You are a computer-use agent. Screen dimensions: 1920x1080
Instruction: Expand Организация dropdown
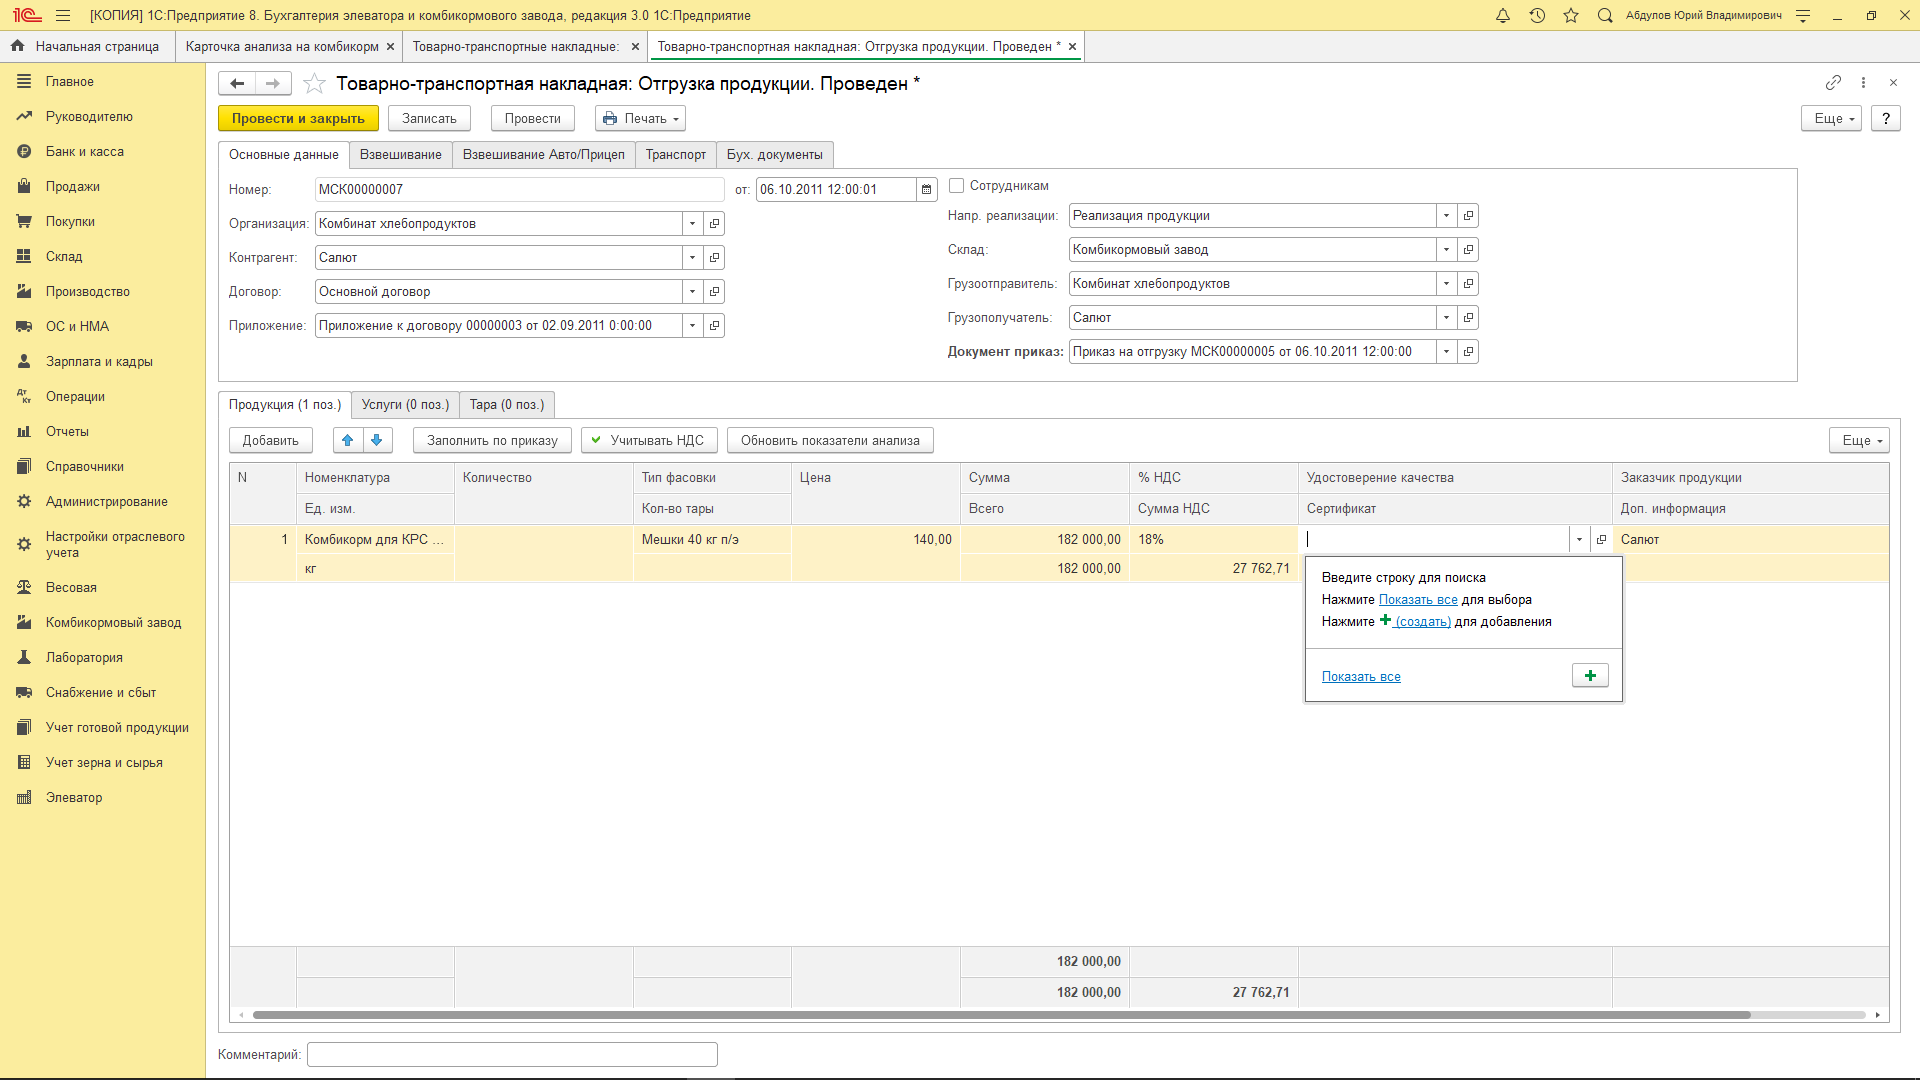click(692, 223)
